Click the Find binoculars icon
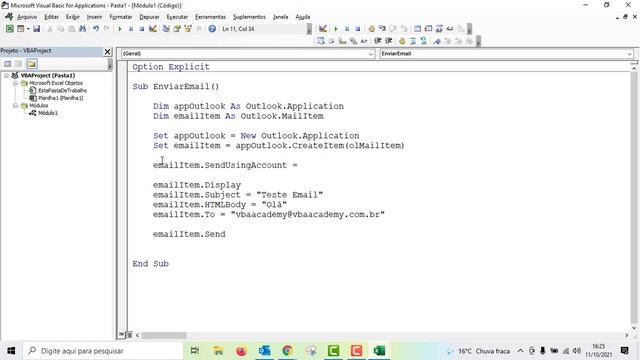The height and width of the screenshot is (360, 640). pos(82,29)
